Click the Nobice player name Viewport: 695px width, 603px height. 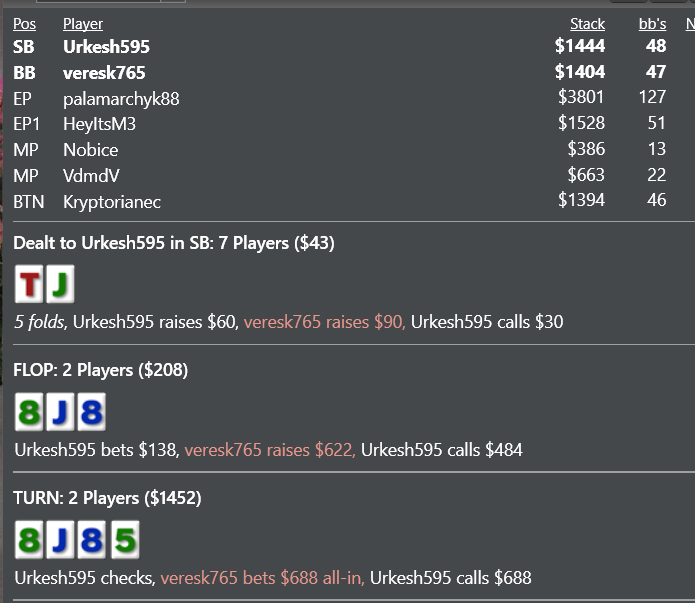click(x=90, y=150)
